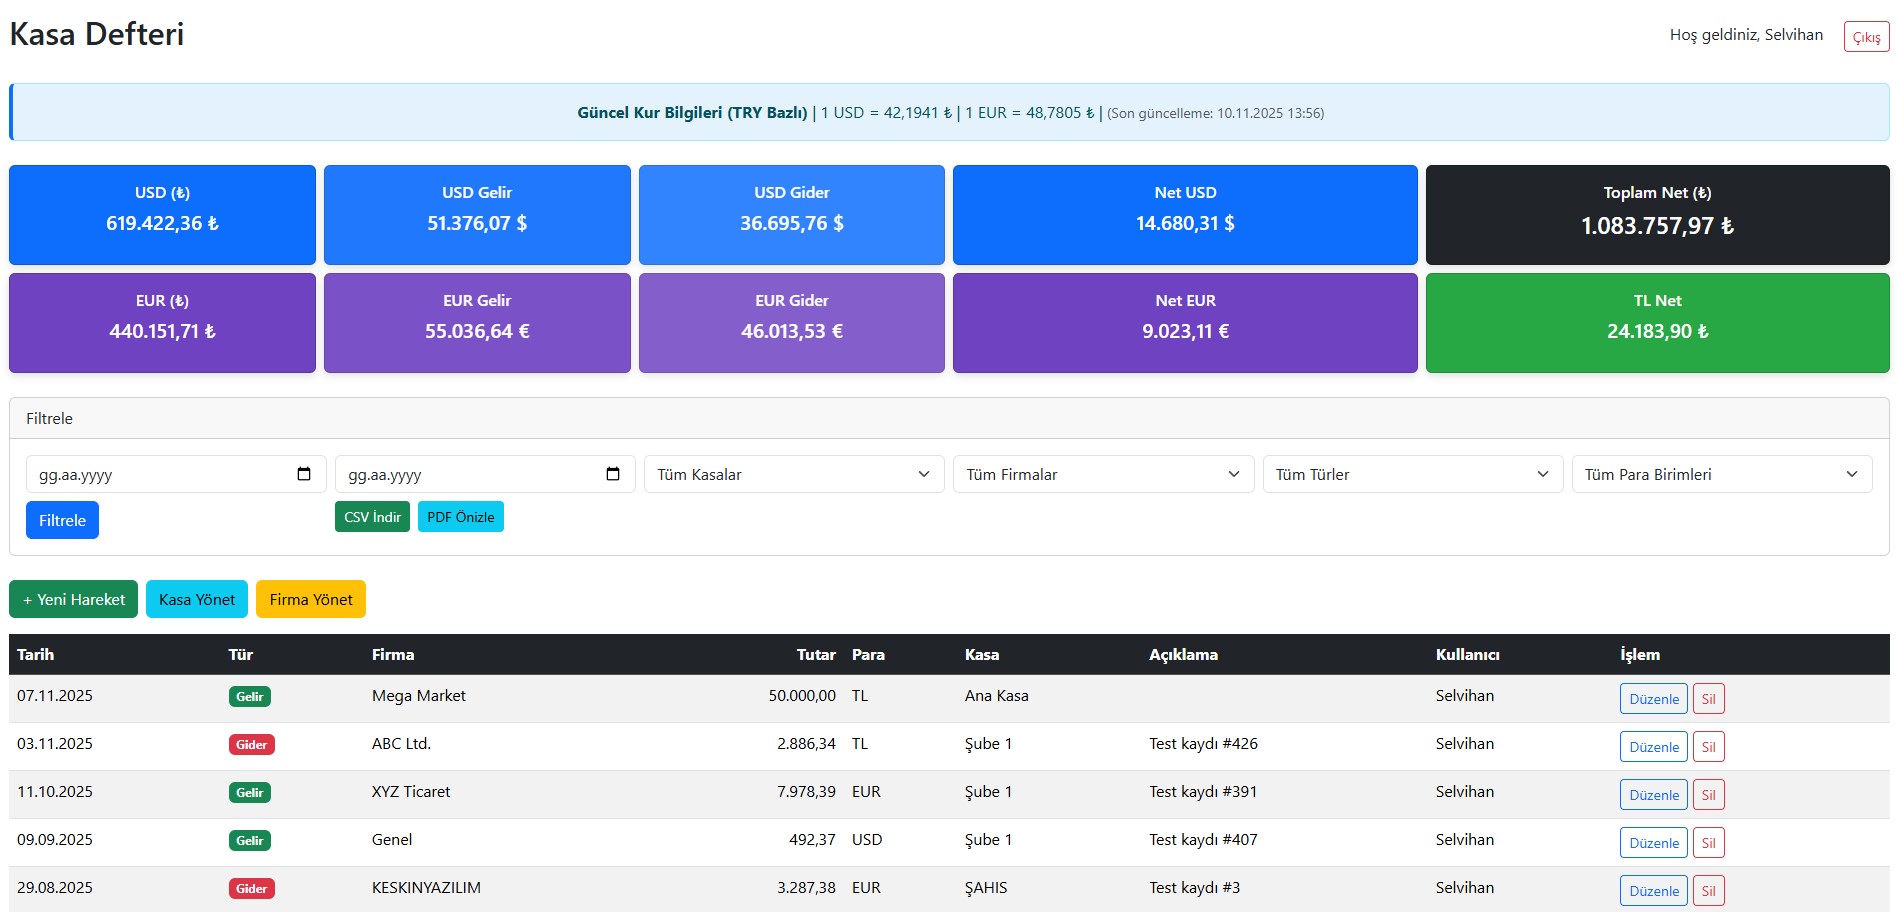1897x912 pixels.
Task: Open Kasa Yönet management
Action: point(197,599)
